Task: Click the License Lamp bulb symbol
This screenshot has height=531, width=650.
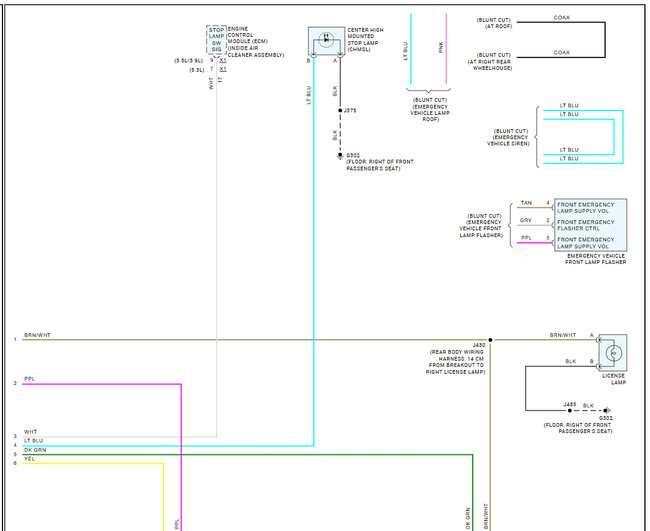Action: (x=614, y=353)
